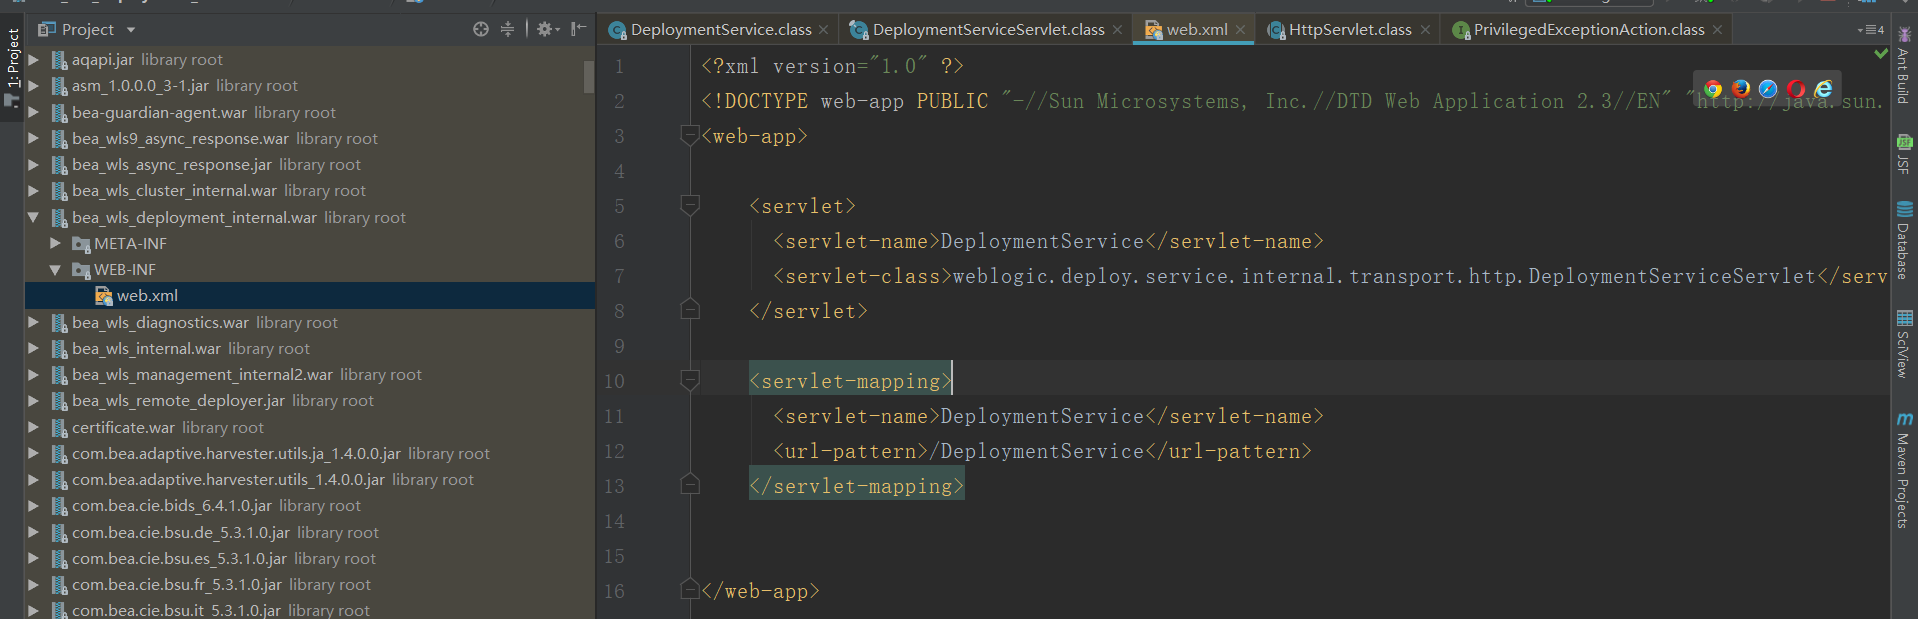Open web.xml preview in Safari browser
Screen dimensions: 1918x619
coord(1768,89)
